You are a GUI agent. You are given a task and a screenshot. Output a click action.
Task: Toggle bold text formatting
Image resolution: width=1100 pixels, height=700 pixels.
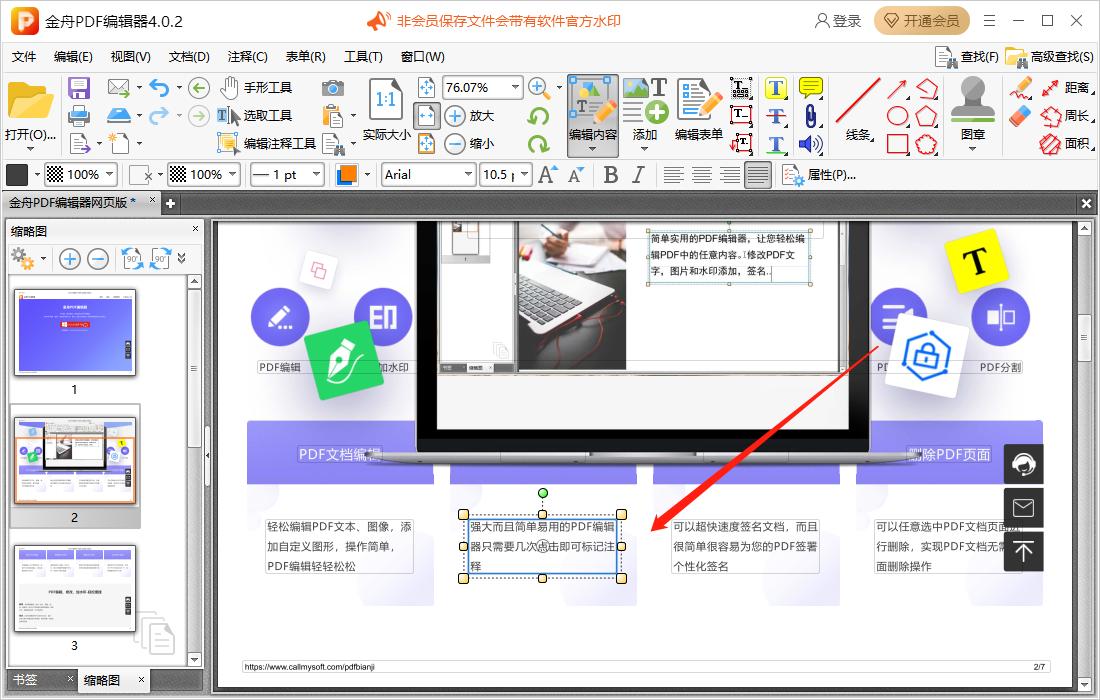(611, 174)
